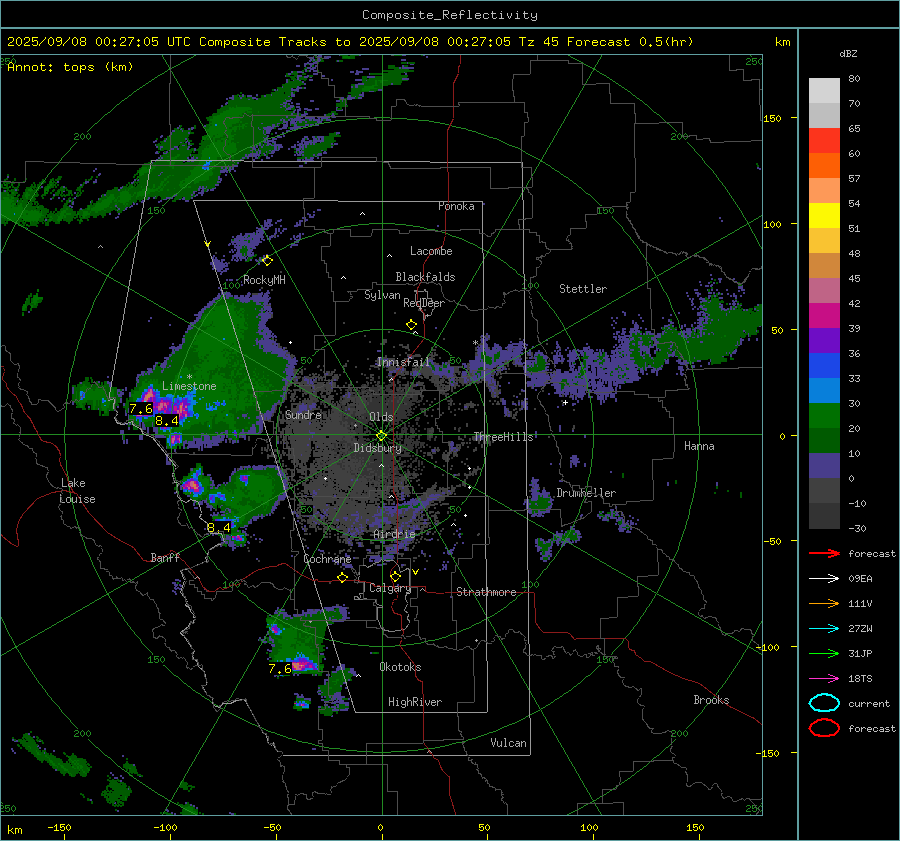Click the Red Deer yellow diamond marker
This screenshot has height=841, width=900.
pyautogui.click(x=411, y=324)
